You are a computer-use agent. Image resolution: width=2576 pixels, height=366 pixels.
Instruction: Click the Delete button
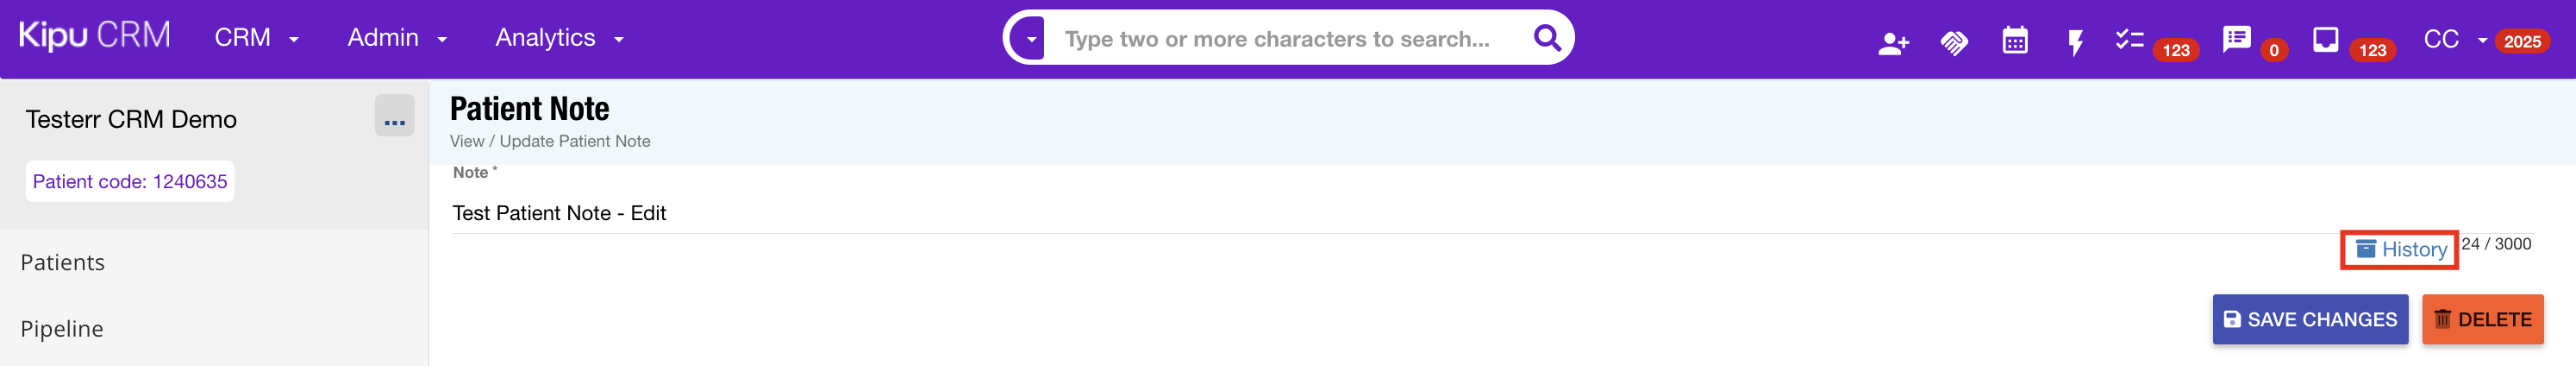(2482, 319)
